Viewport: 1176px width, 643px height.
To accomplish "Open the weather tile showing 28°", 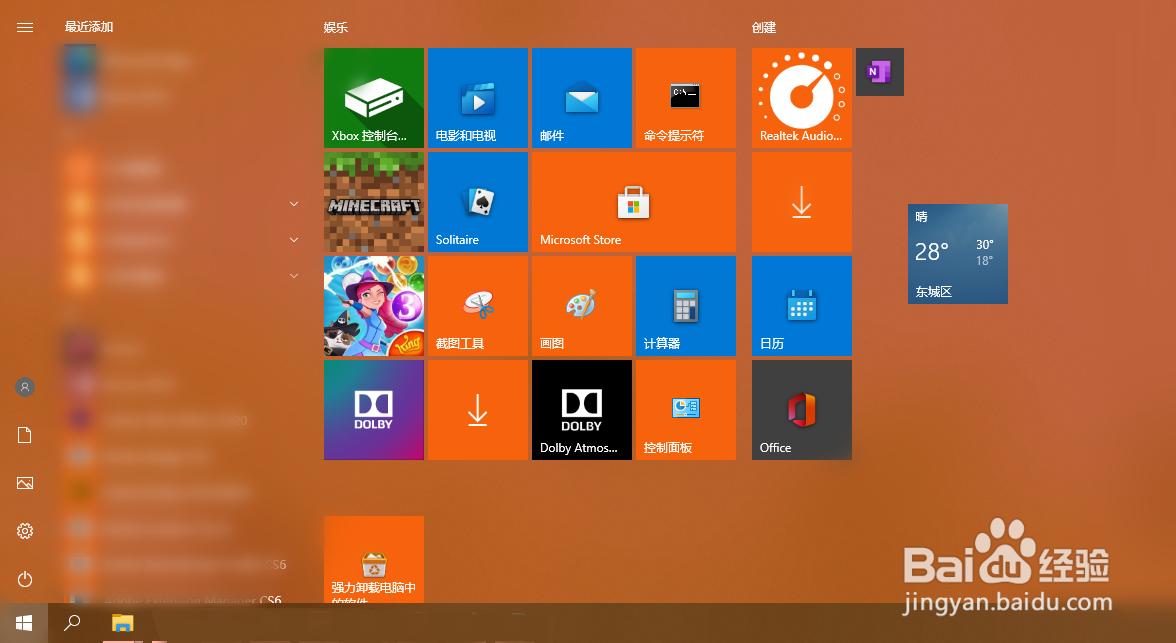I will 958,254.
